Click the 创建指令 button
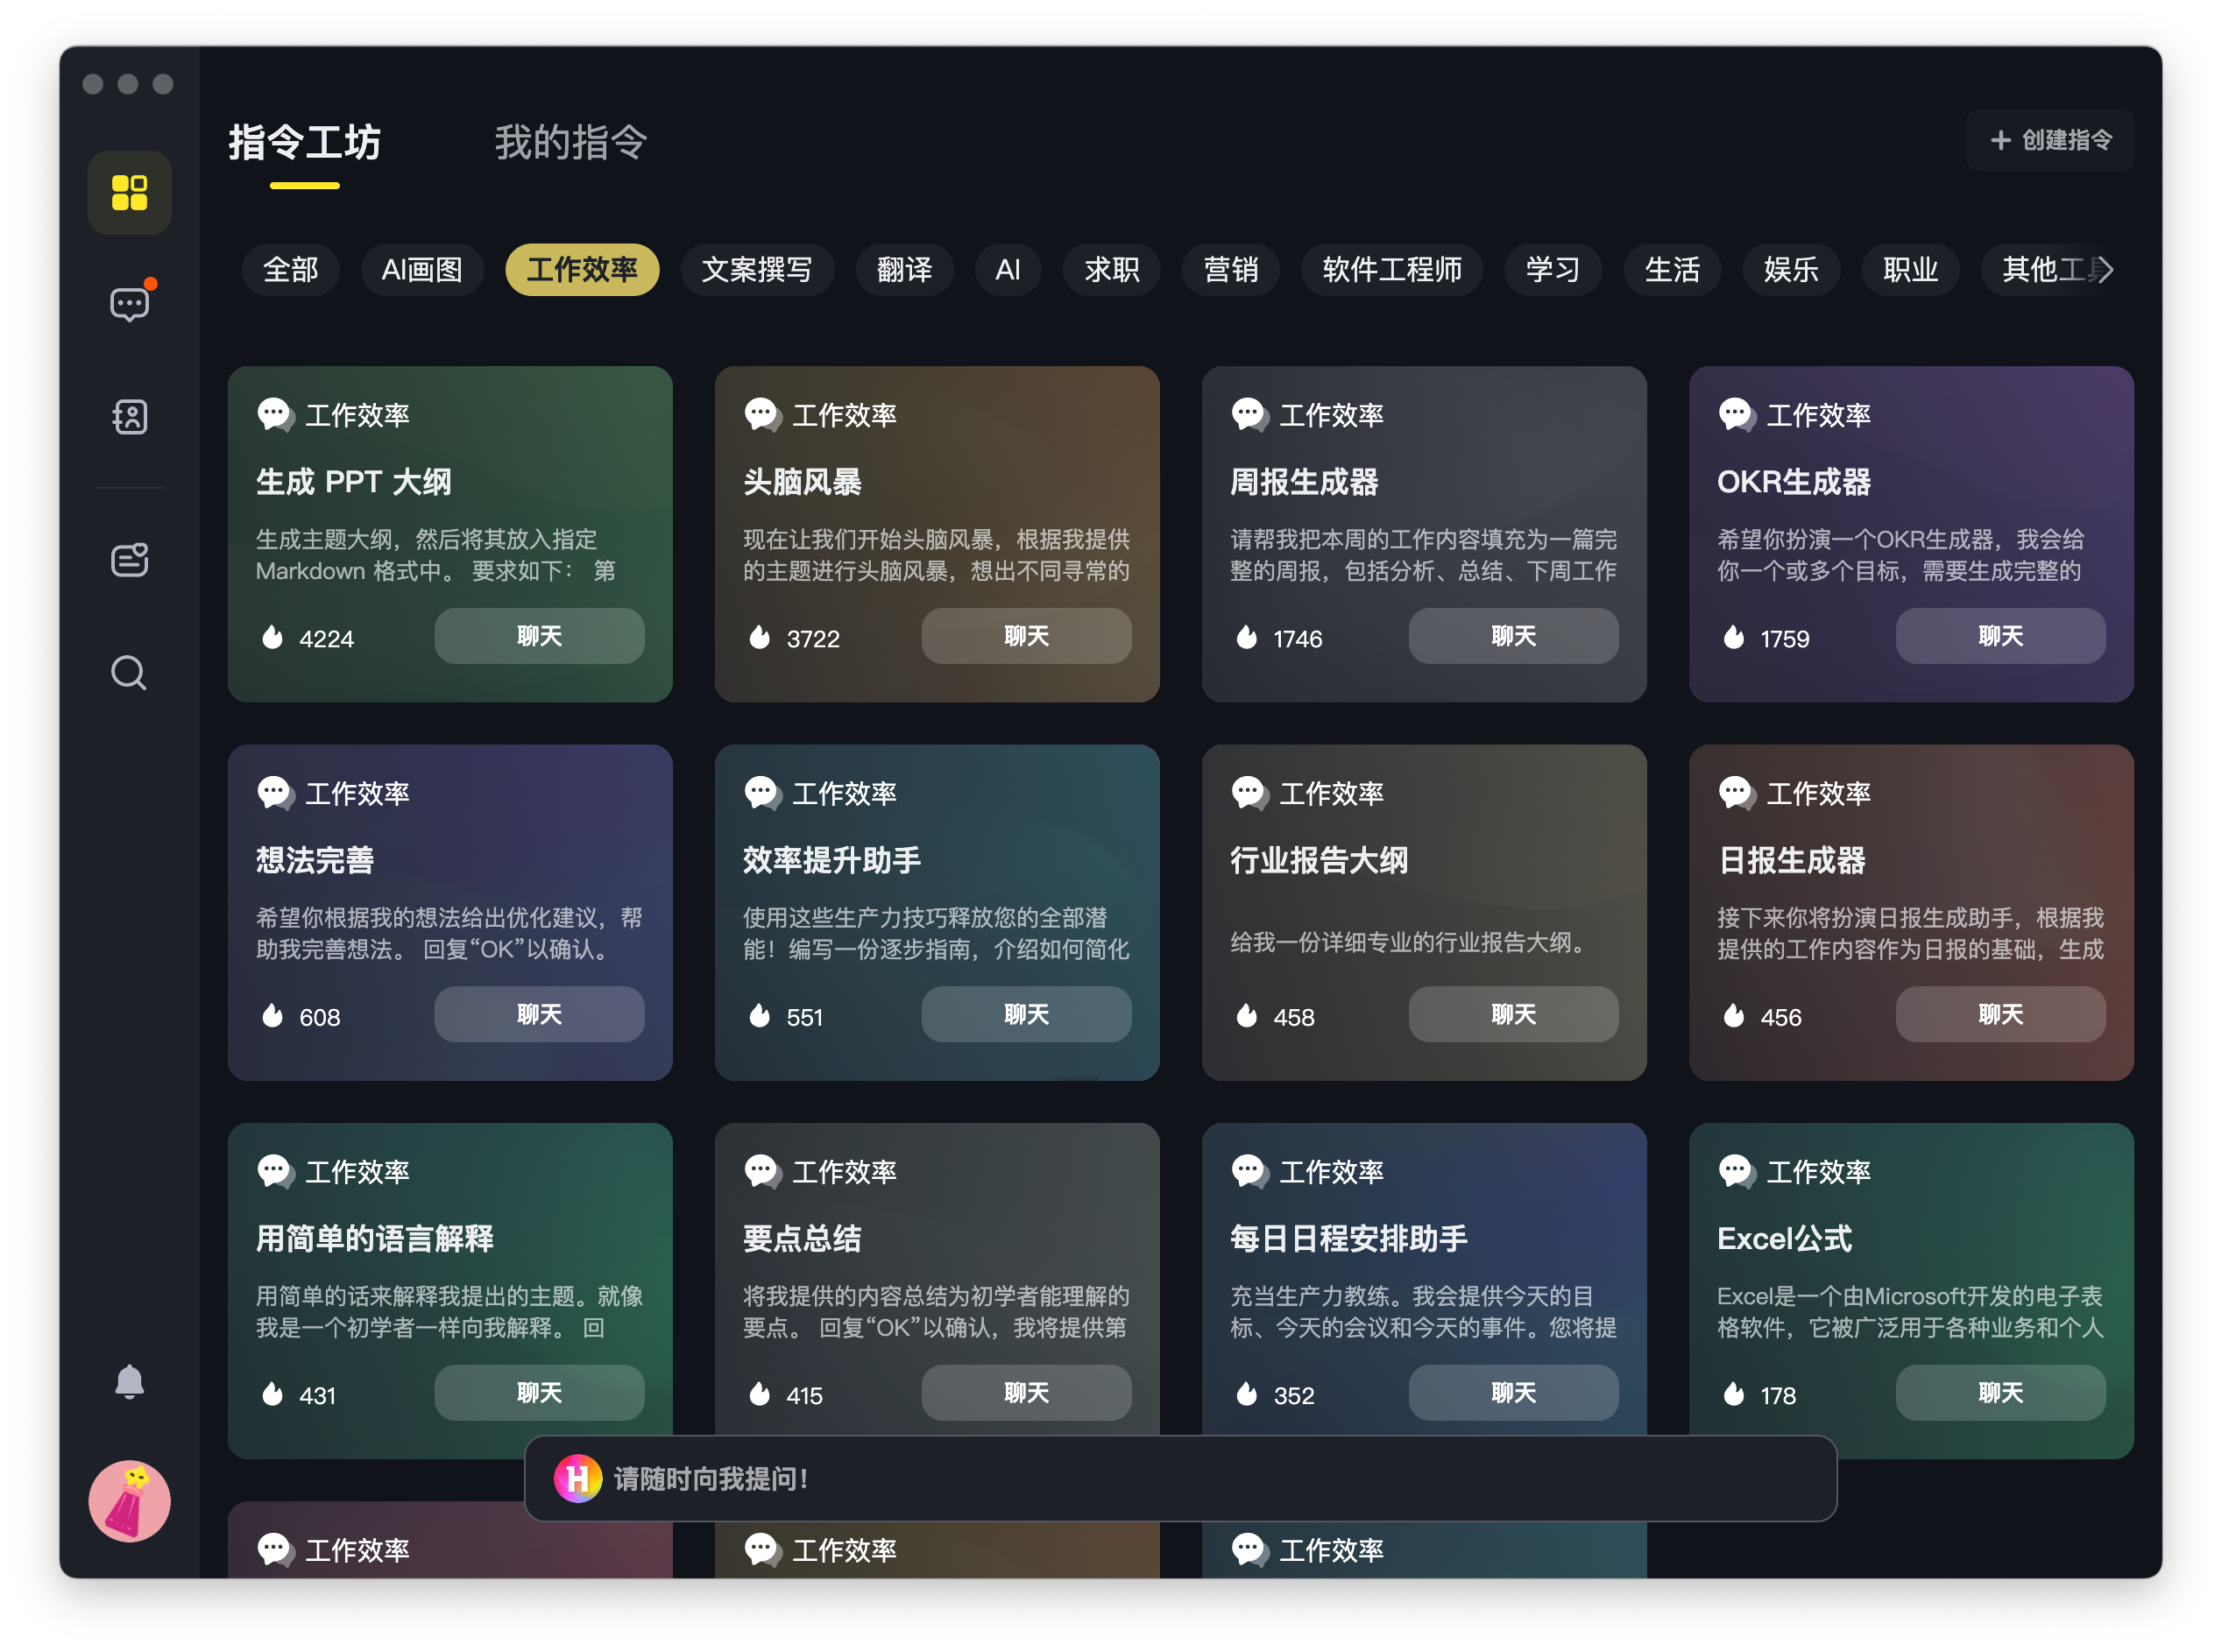The width and height of the screenshot is (2222, 1652). [x=2050, y=140]
